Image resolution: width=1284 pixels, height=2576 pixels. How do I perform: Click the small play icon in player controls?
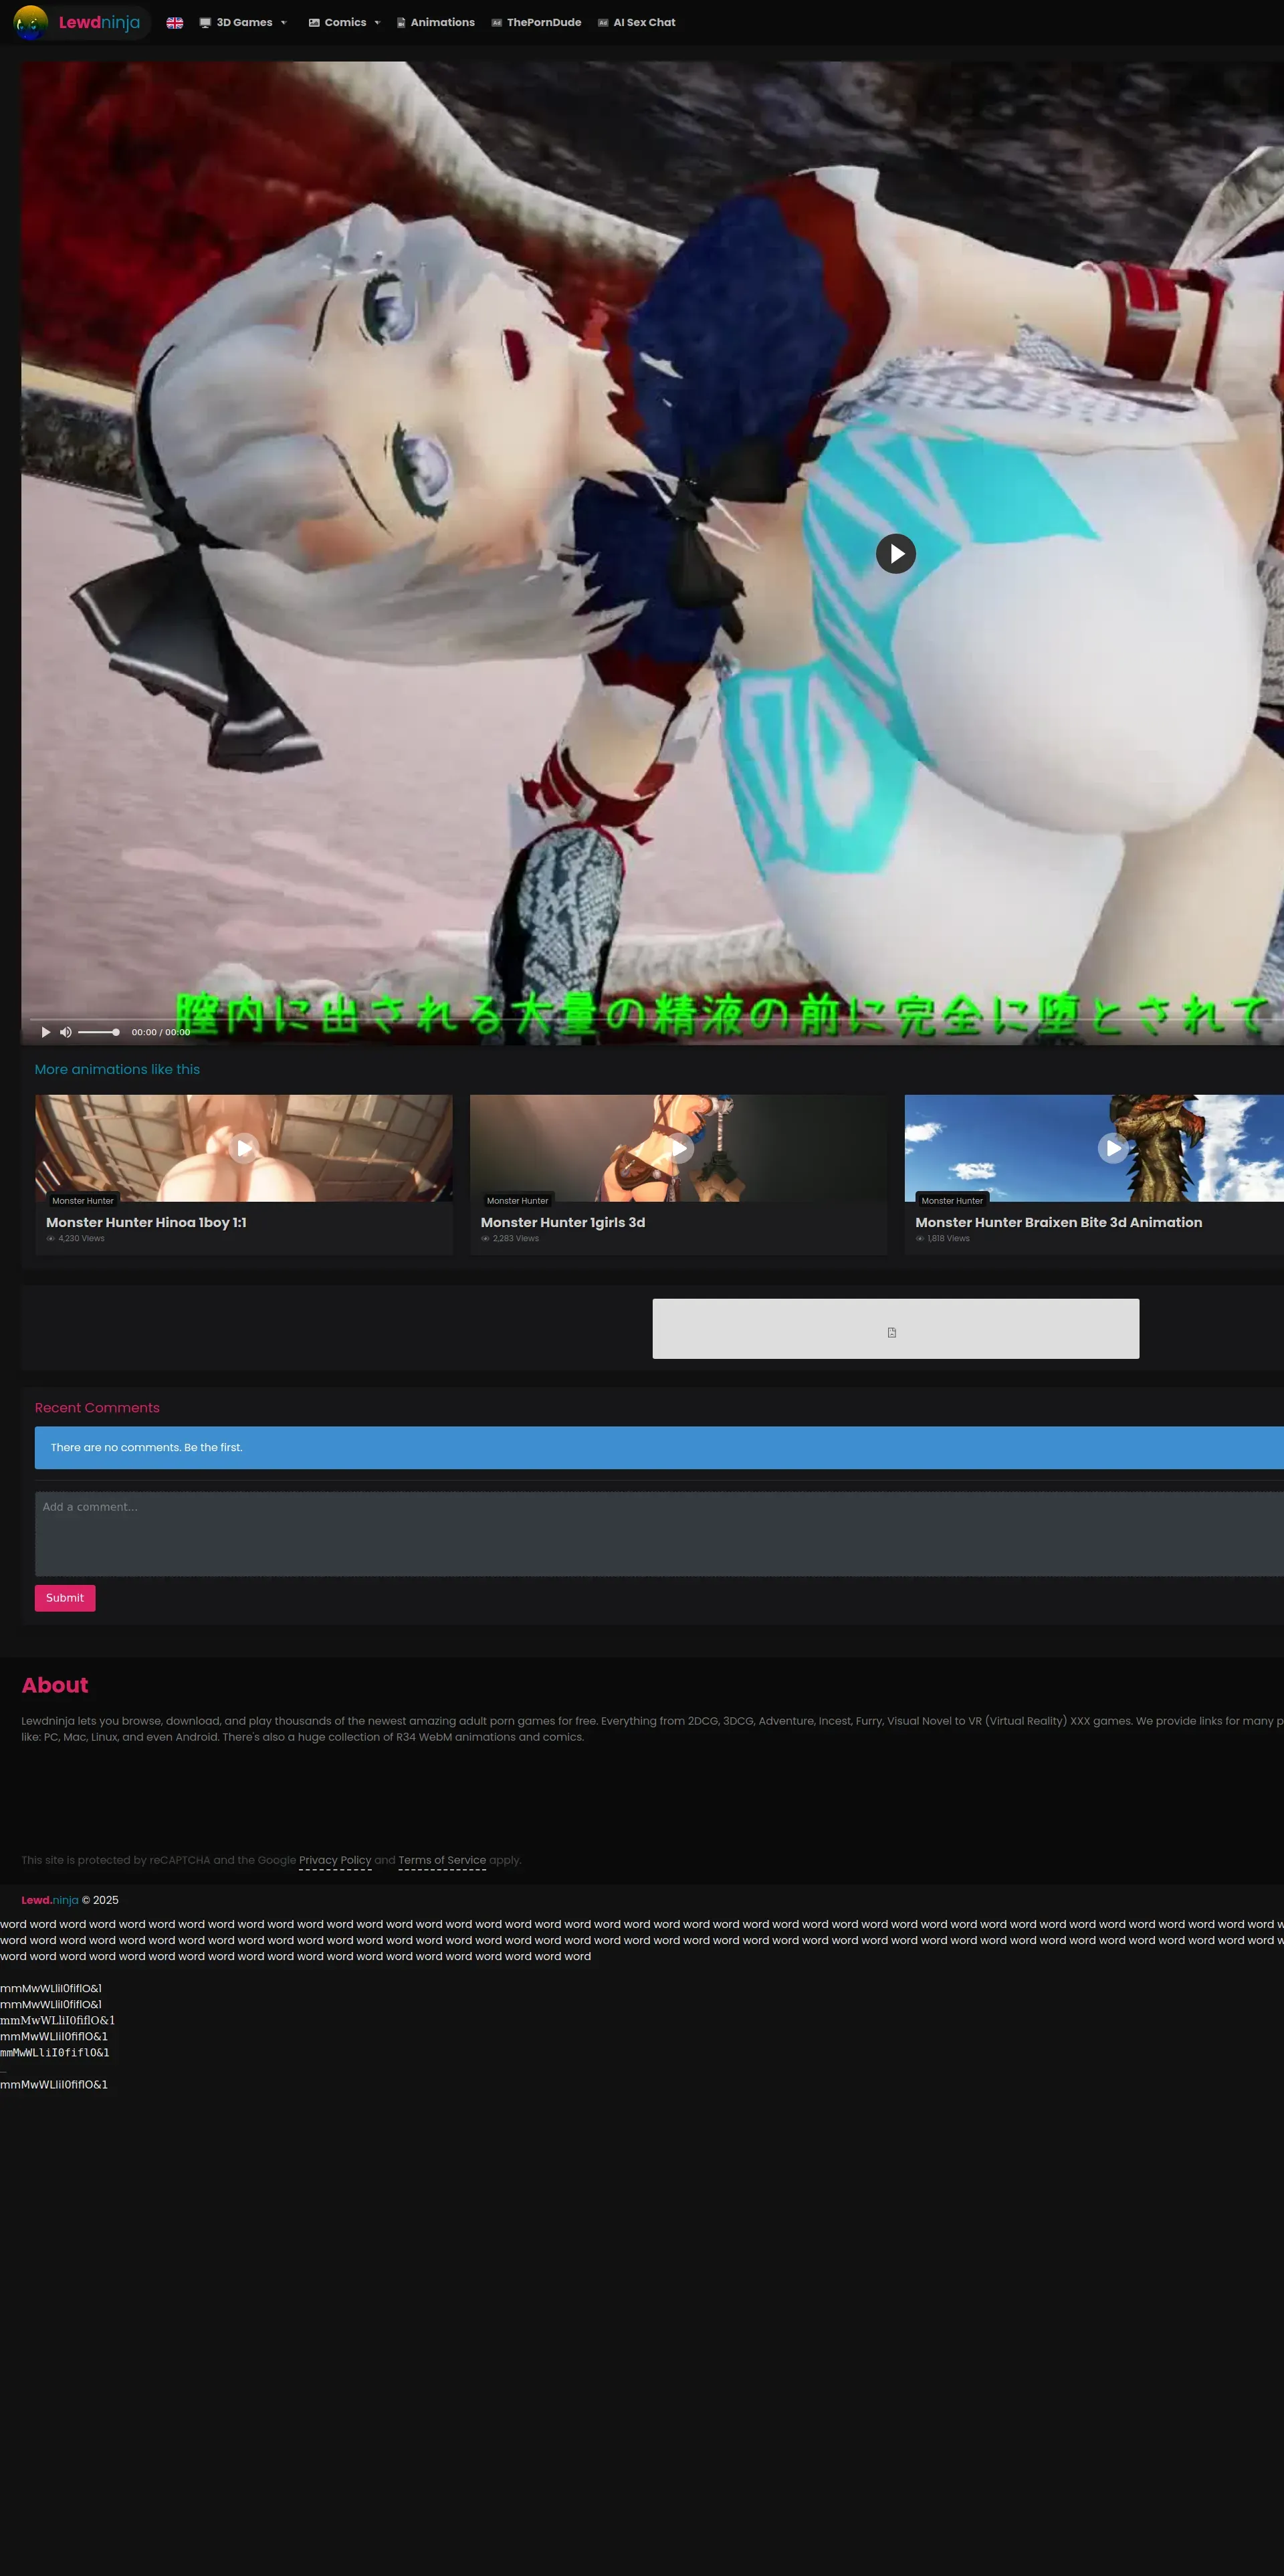[x=45, y=1032]
